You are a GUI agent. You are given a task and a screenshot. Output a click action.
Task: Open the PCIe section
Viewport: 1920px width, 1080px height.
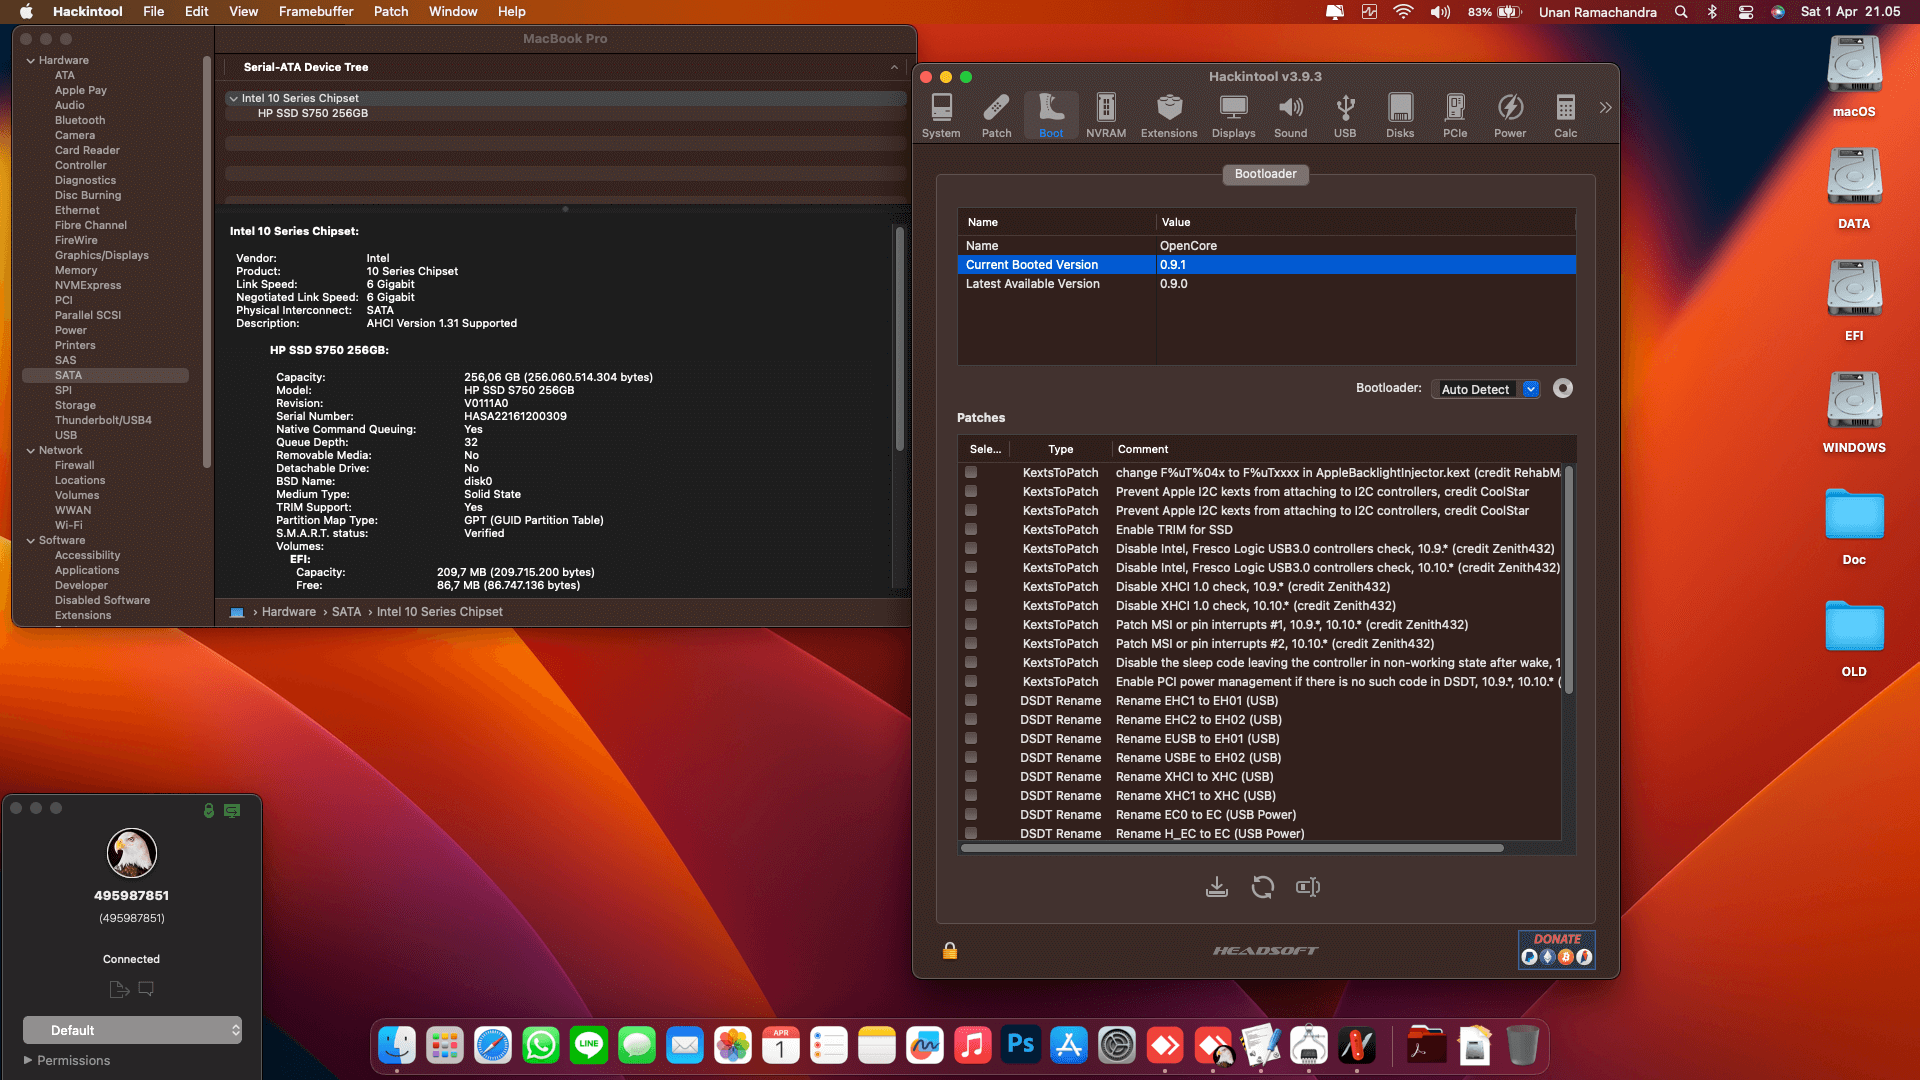(x=1455, y=112)
